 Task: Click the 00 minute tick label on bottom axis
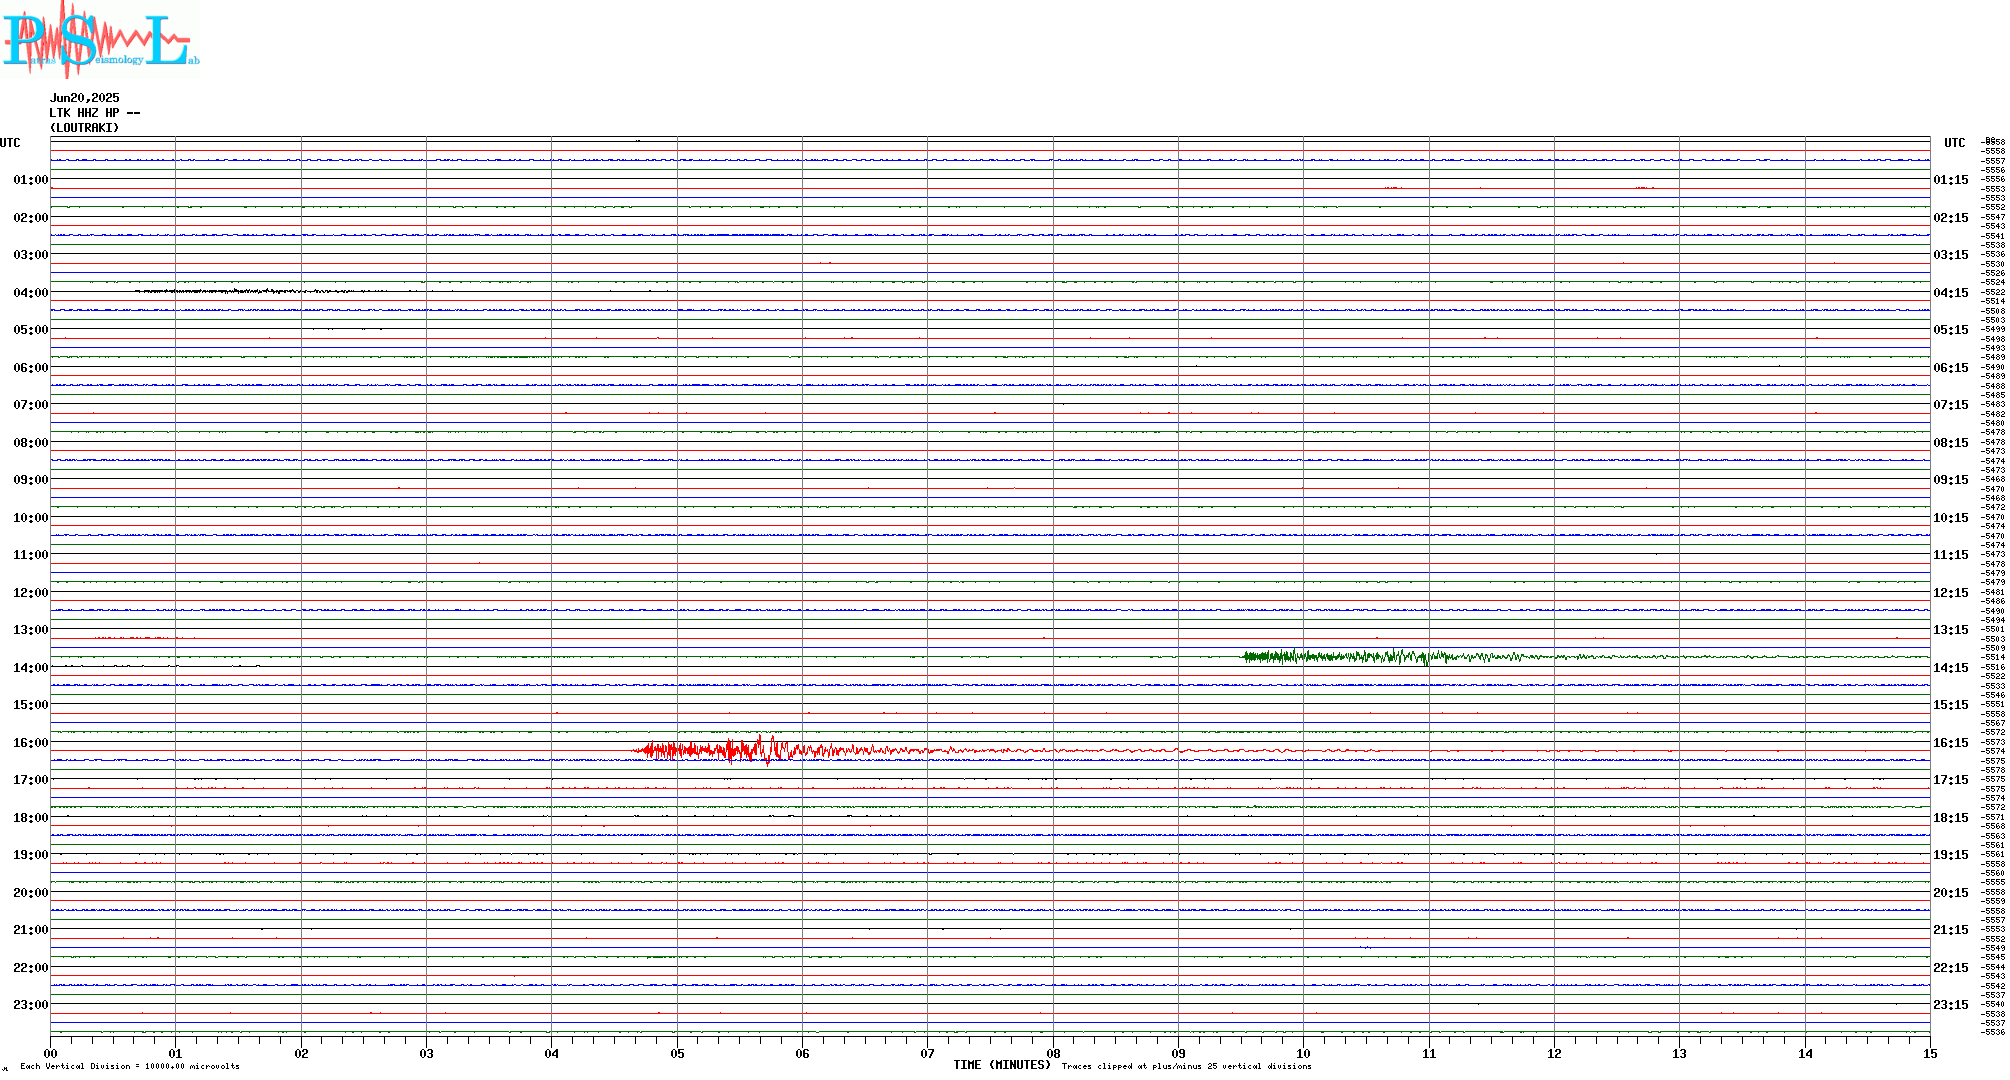pos(50,1054)
